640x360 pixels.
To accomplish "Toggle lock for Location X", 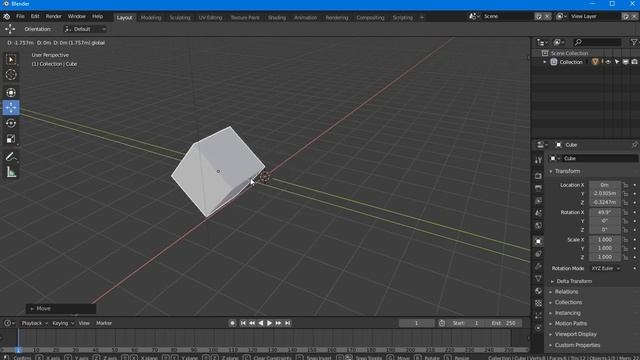I will [x=626, y=185].
